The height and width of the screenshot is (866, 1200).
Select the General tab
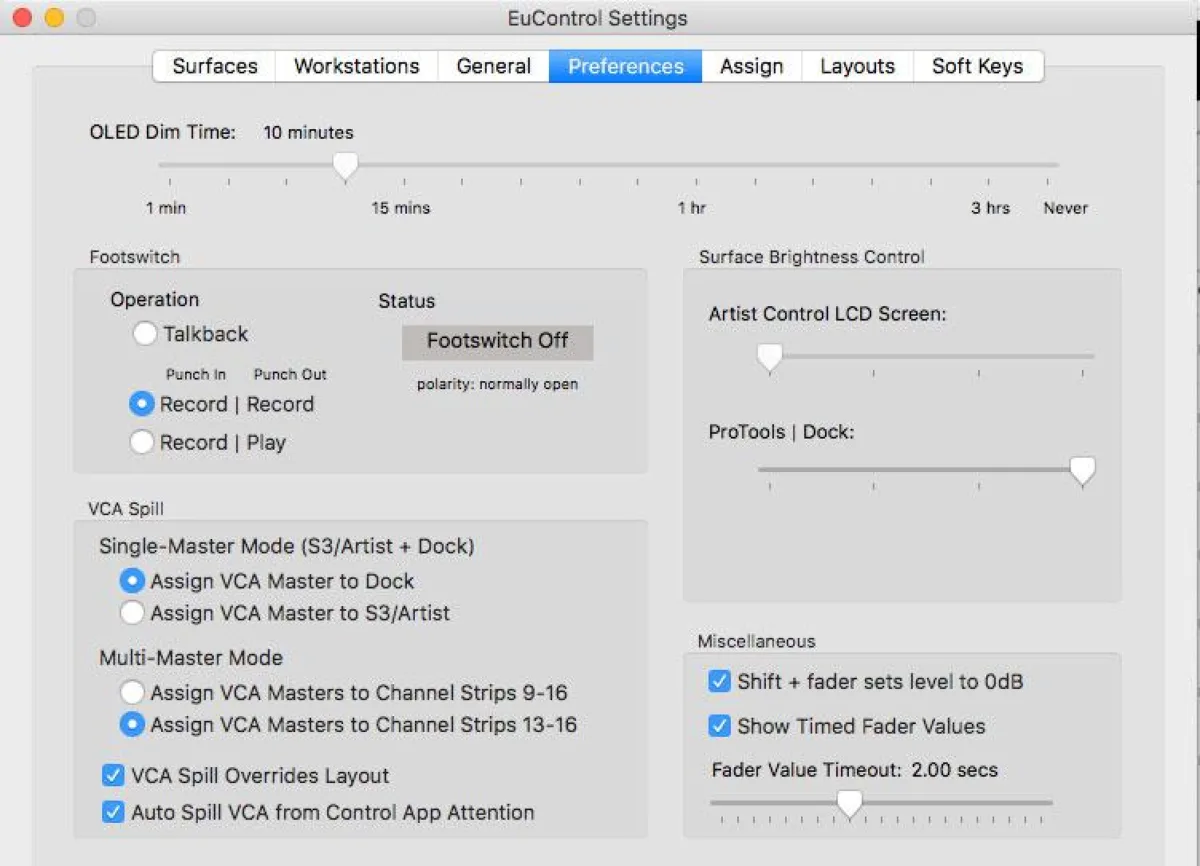(x=493, y=66)
